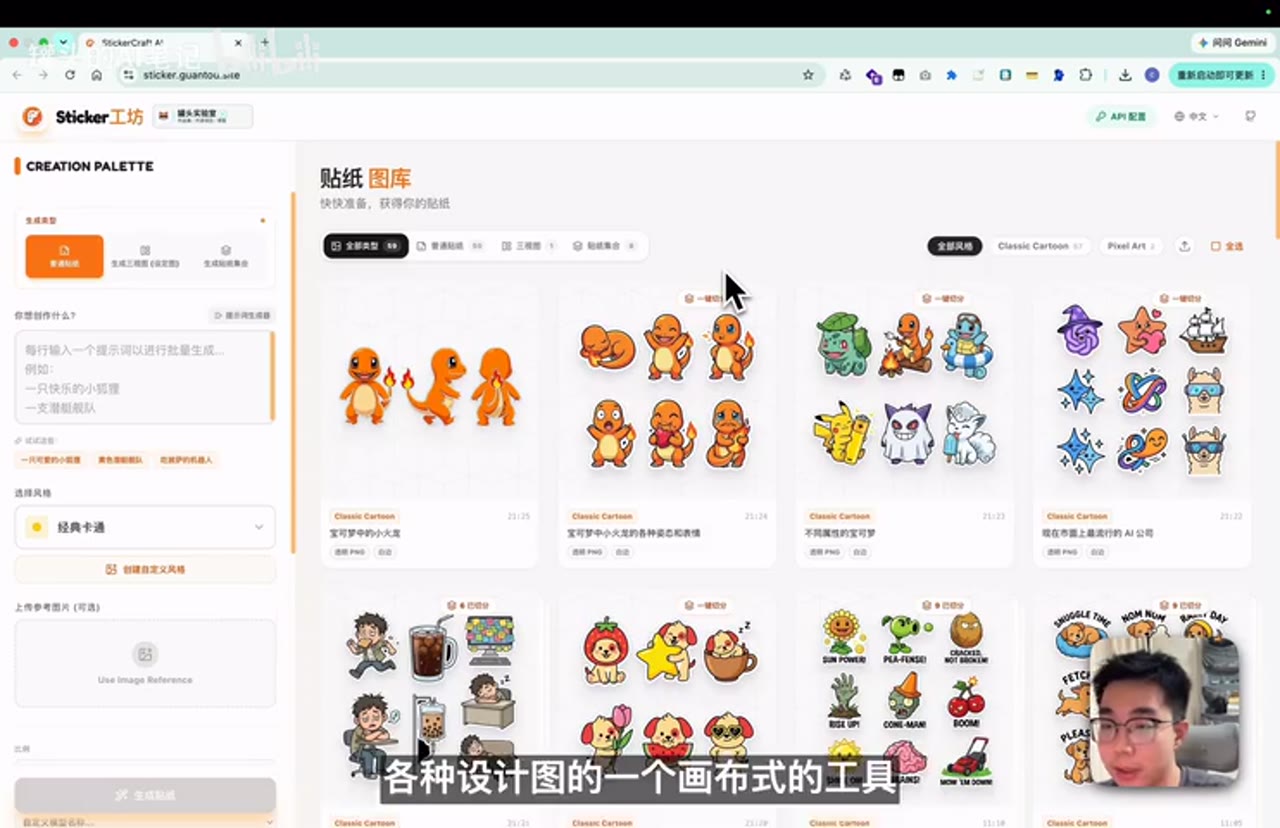1280x828 pixels.
Task: Click the 罐头实验室 badge next to the logo
Action: (x=202, y=117)
